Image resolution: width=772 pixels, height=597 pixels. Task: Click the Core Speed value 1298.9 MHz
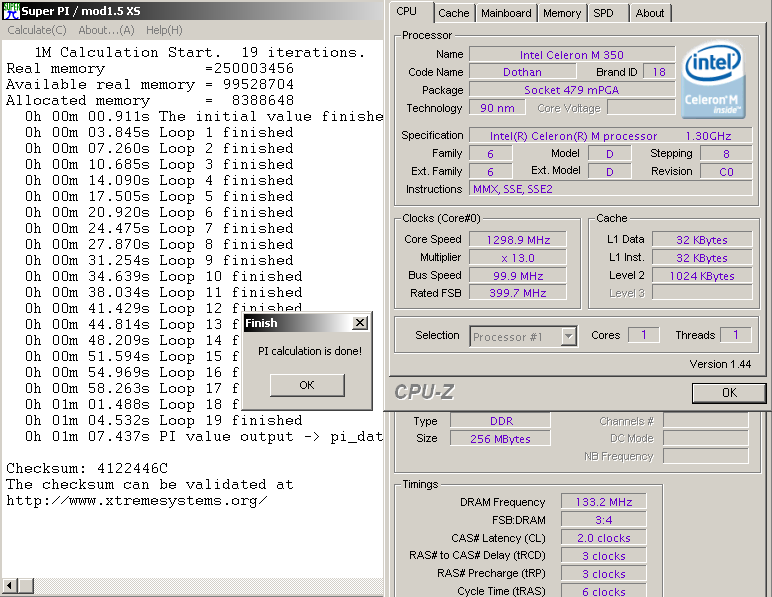(x=518, y=240)
